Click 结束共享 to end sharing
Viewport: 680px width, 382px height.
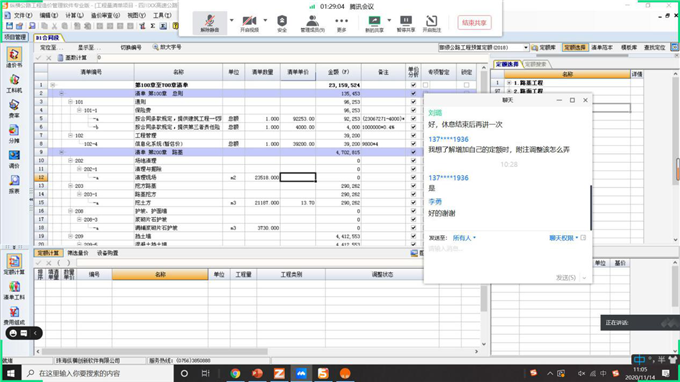pos(474,23)
